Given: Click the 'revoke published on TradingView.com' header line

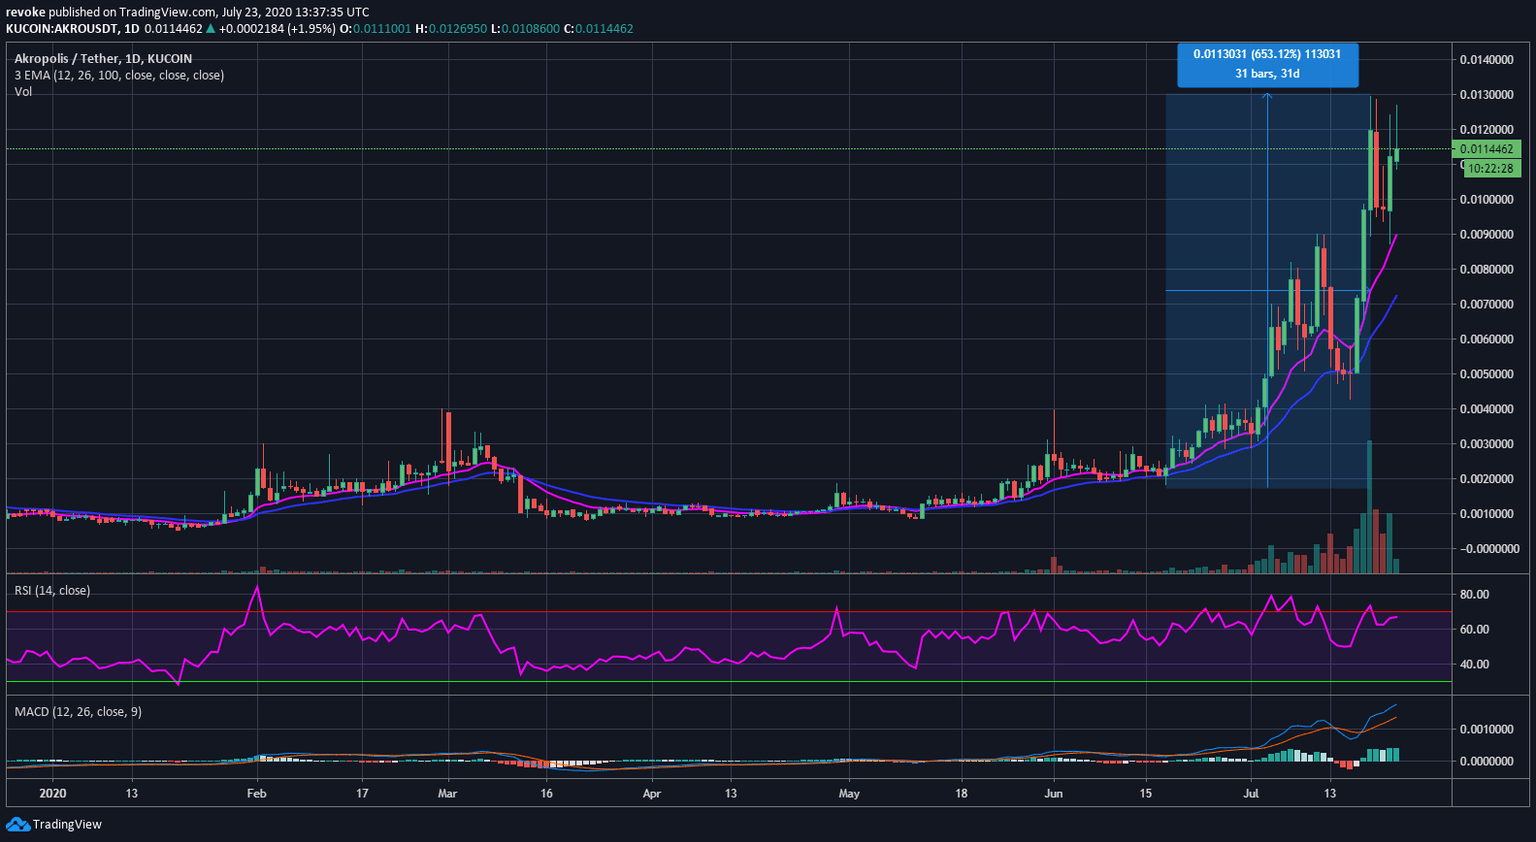Looking at the screenshot, I should (x=188, y=12).
